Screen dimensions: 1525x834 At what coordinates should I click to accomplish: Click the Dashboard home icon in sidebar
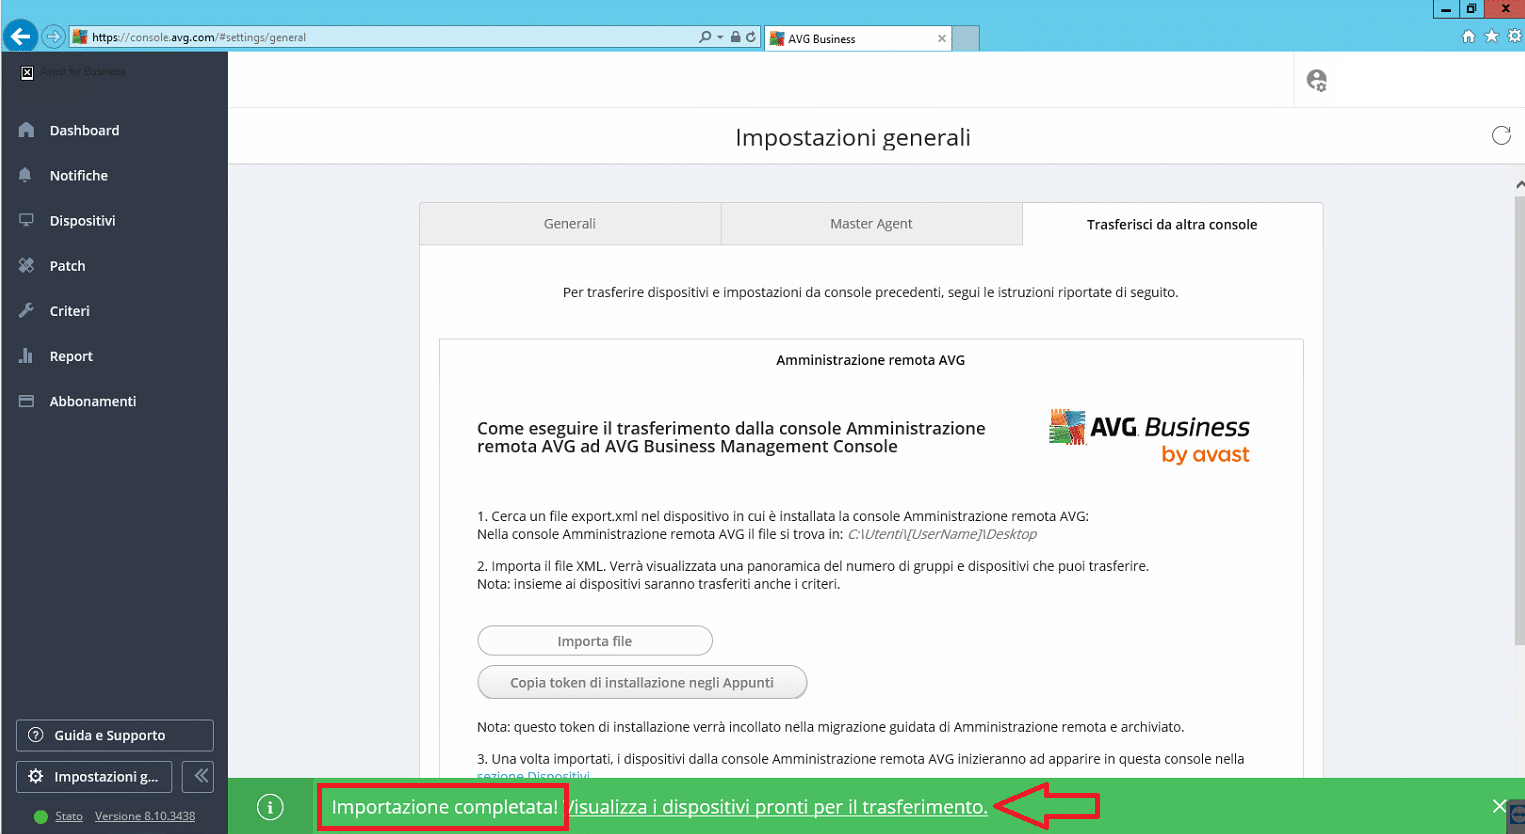27,130
